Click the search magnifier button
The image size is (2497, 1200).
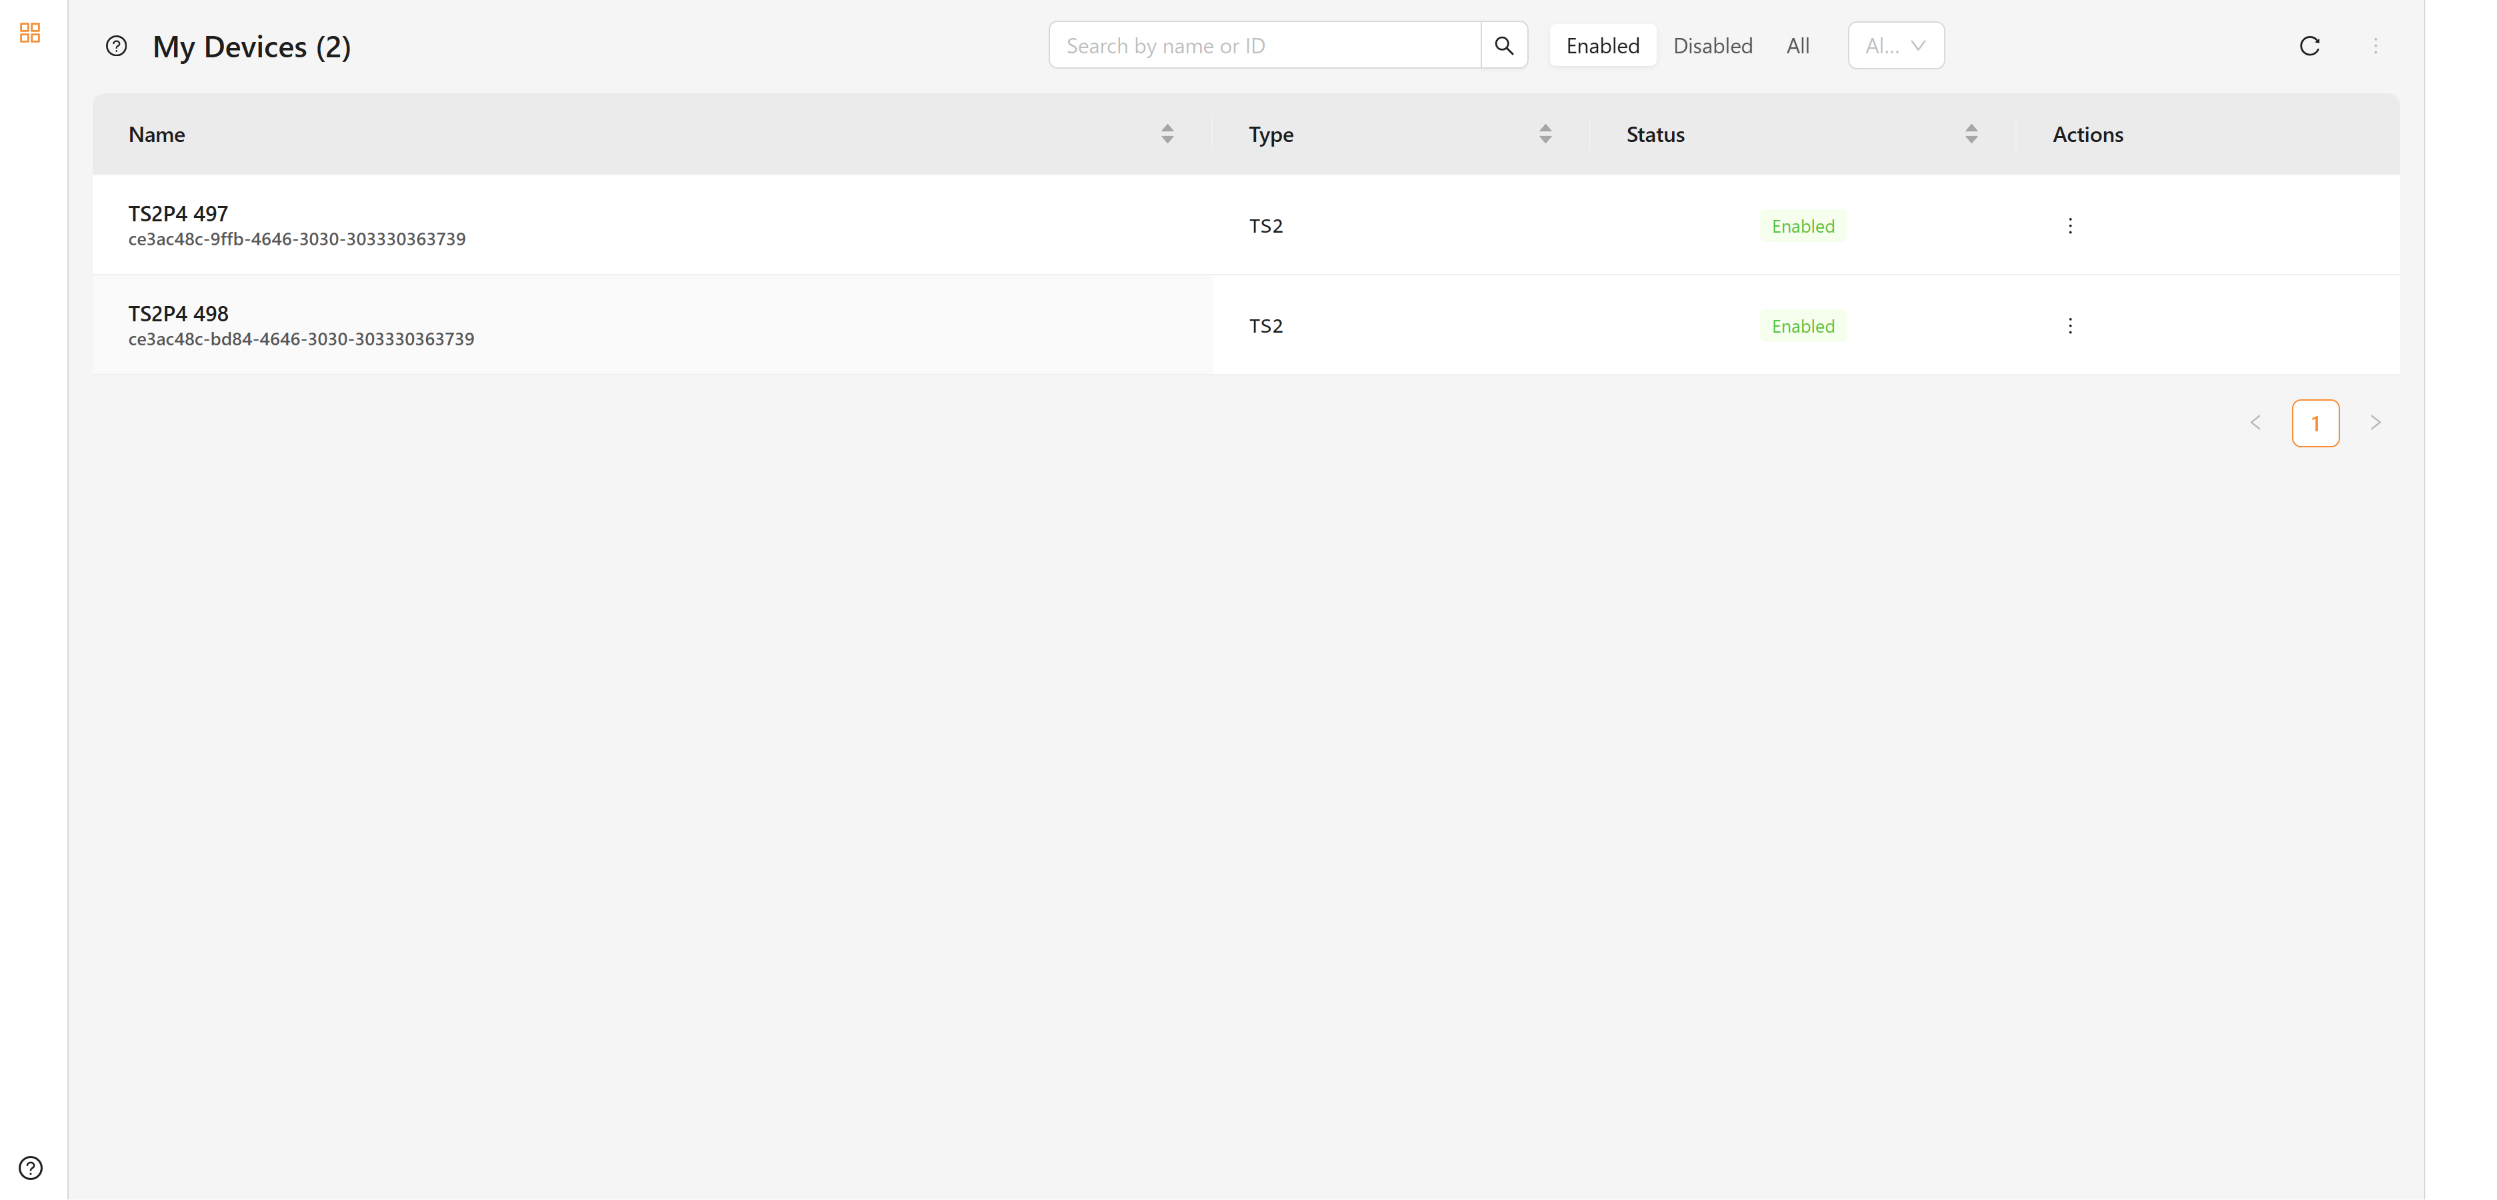[x=1503, y=45]
